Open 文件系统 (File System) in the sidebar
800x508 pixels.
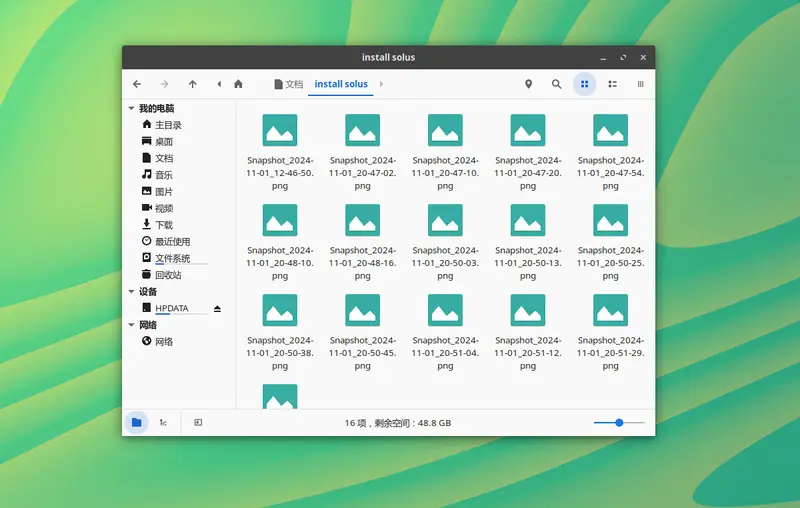point(171,258)
